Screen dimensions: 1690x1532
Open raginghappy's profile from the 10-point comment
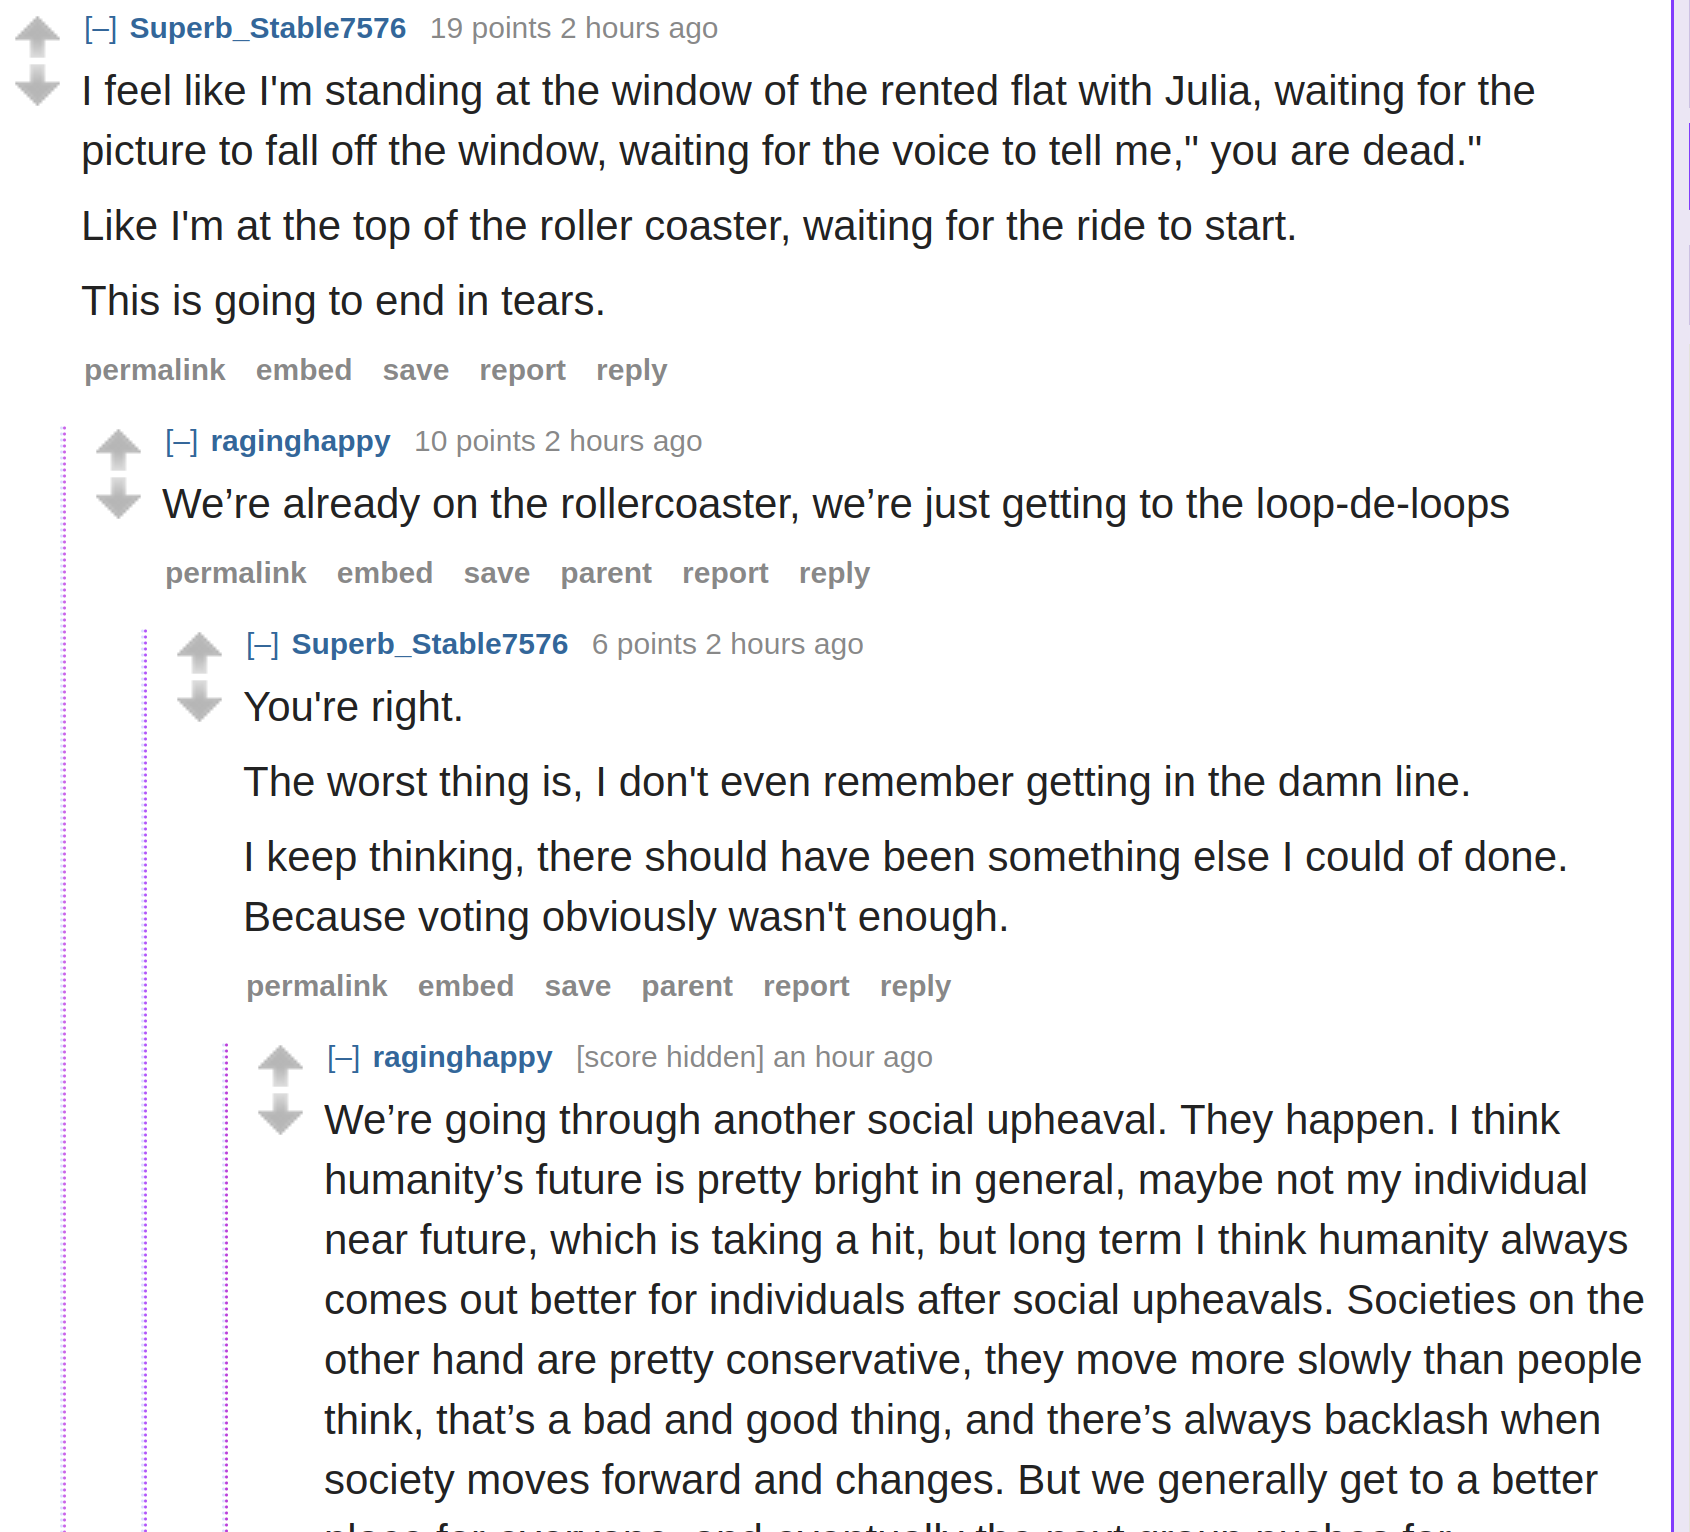pos(300,441)
